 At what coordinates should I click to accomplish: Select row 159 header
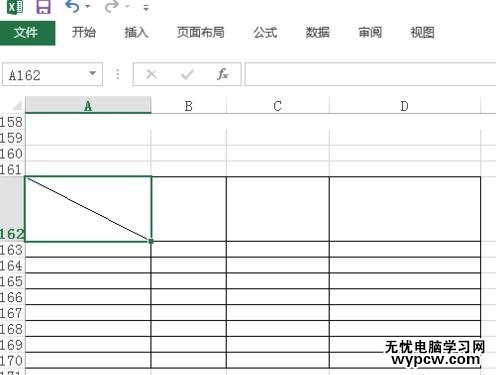[x=12, y=138]
